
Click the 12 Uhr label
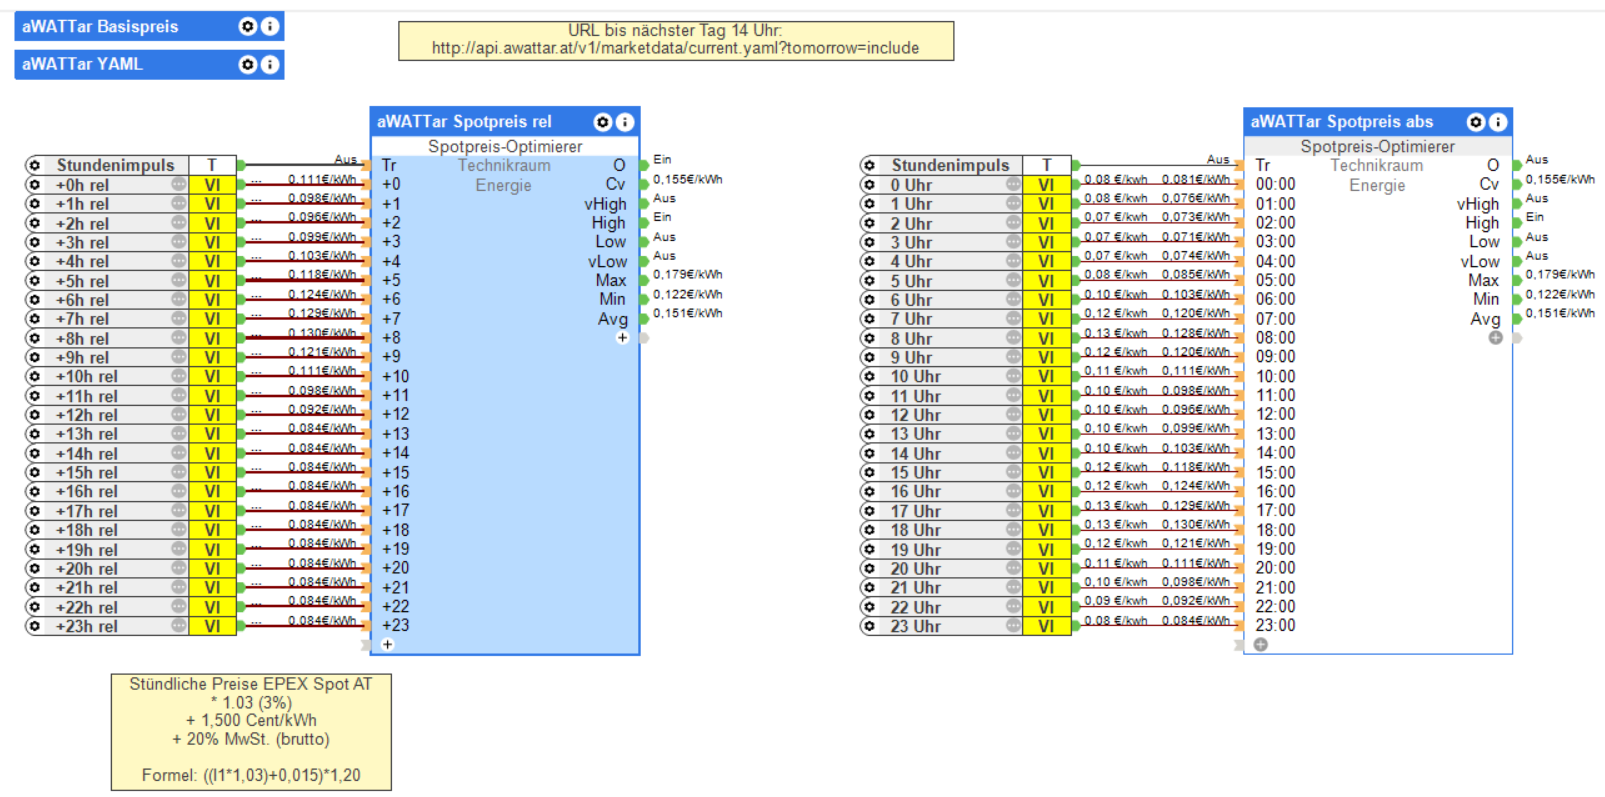[915, 415]
